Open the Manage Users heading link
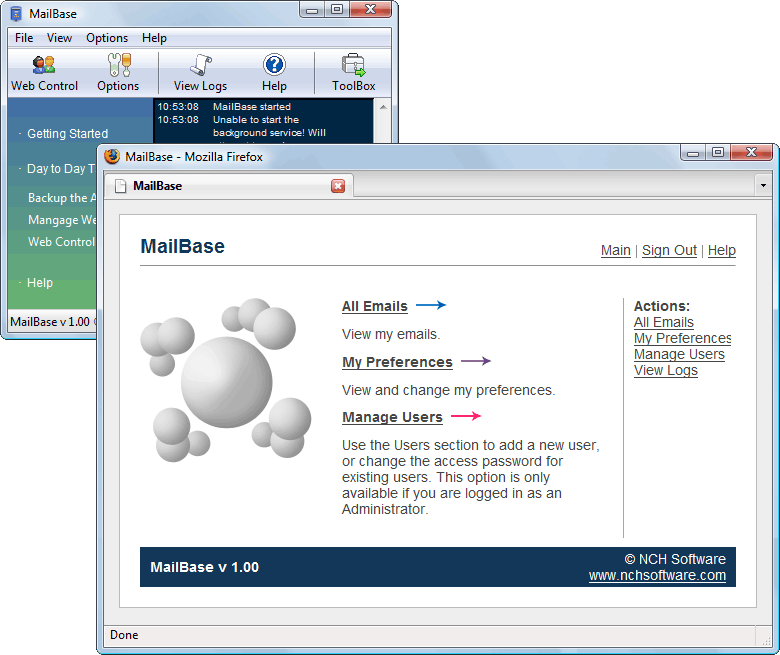This screenshot has height=655, width=780. point(392,417)
